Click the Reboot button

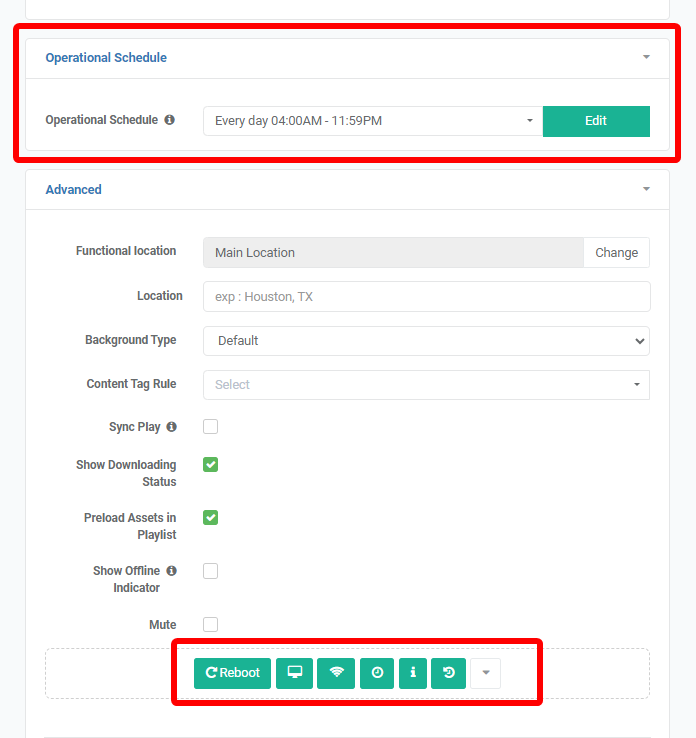pyautogui.click(x=232, y=673)
